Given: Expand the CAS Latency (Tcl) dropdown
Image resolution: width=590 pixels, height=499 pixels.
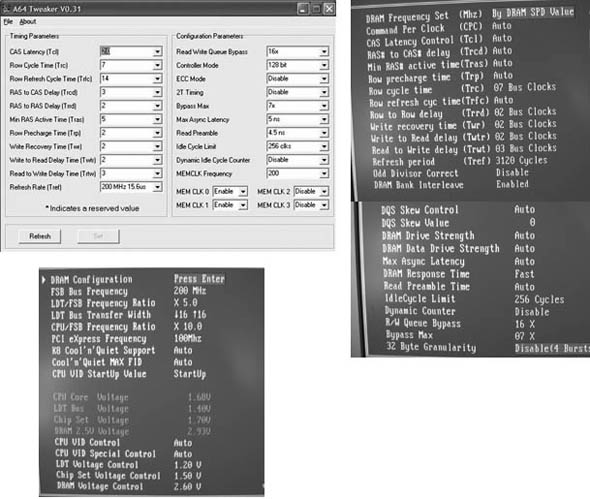Looking at the screenshot, I should tap(158, 52).
